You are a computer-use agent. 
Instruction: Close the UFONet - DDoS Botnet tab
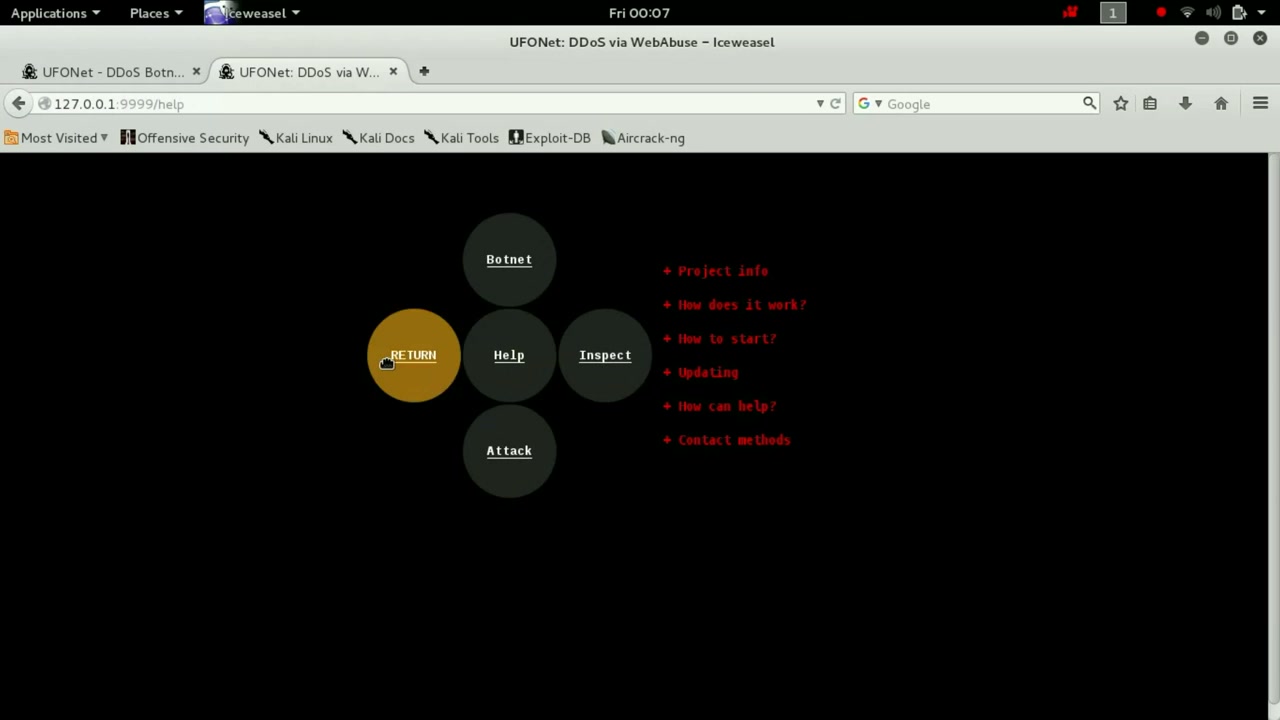196,71
